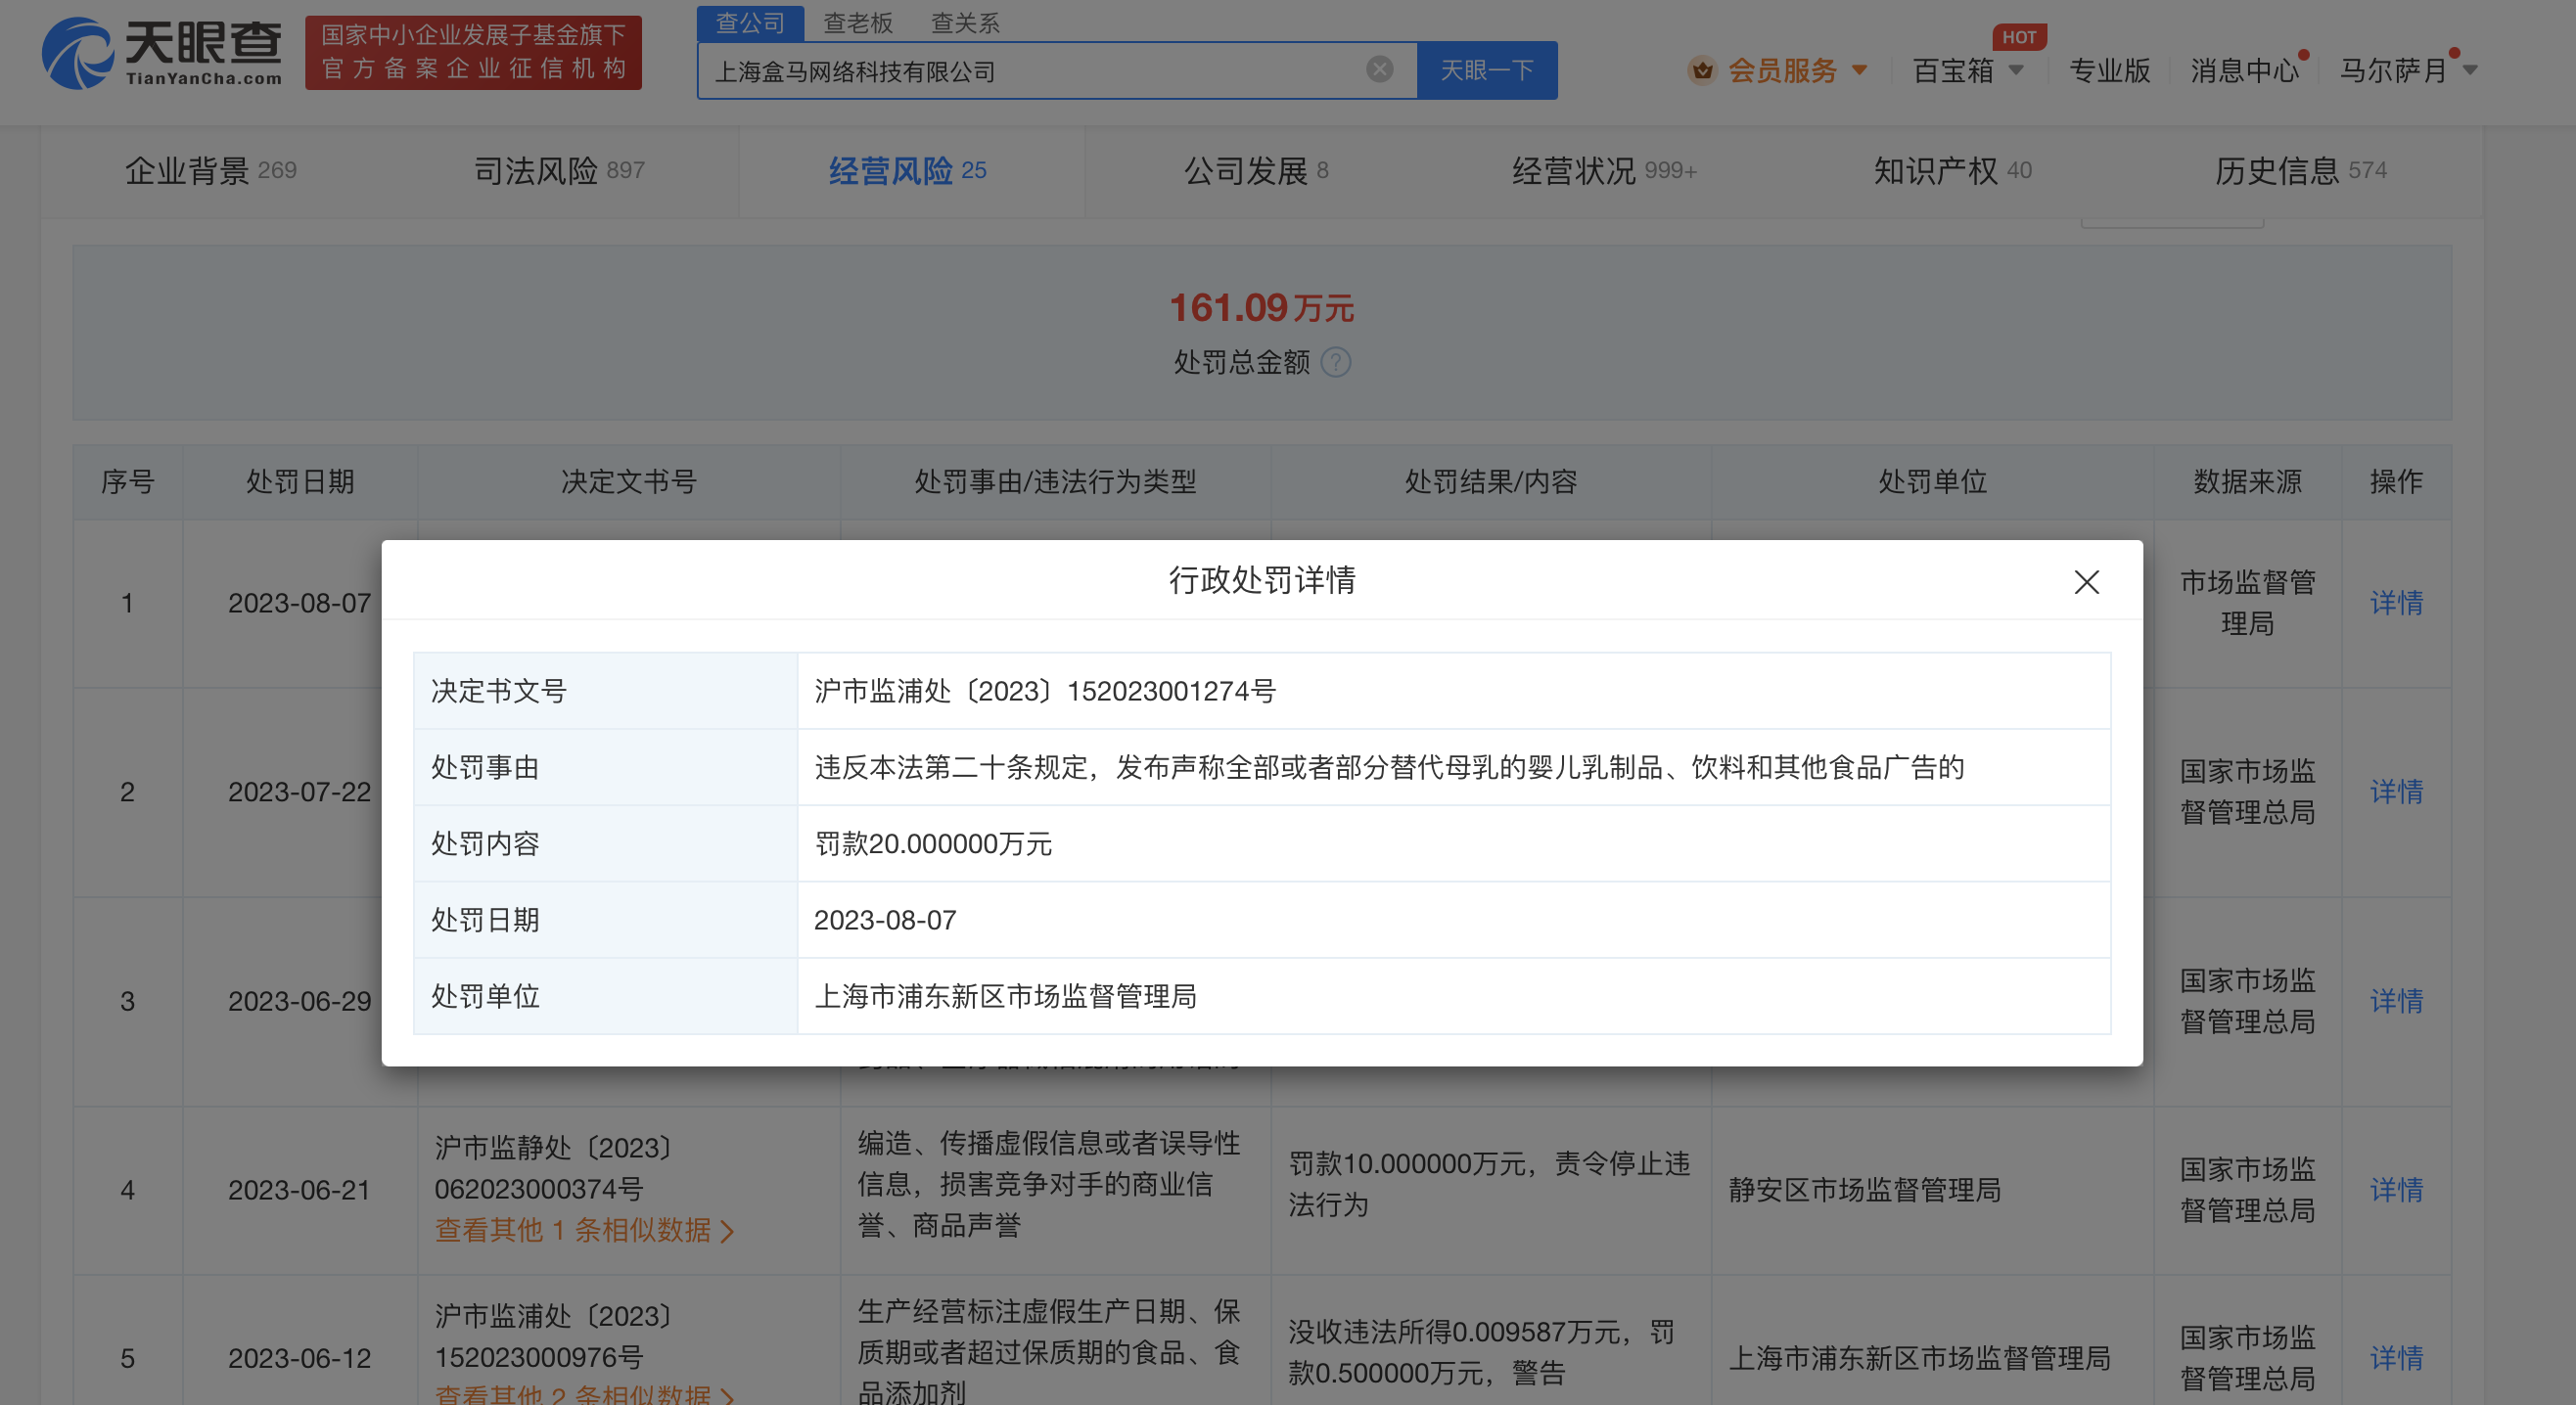Click the 会员服务 crown icon

tap(1701, 70)
